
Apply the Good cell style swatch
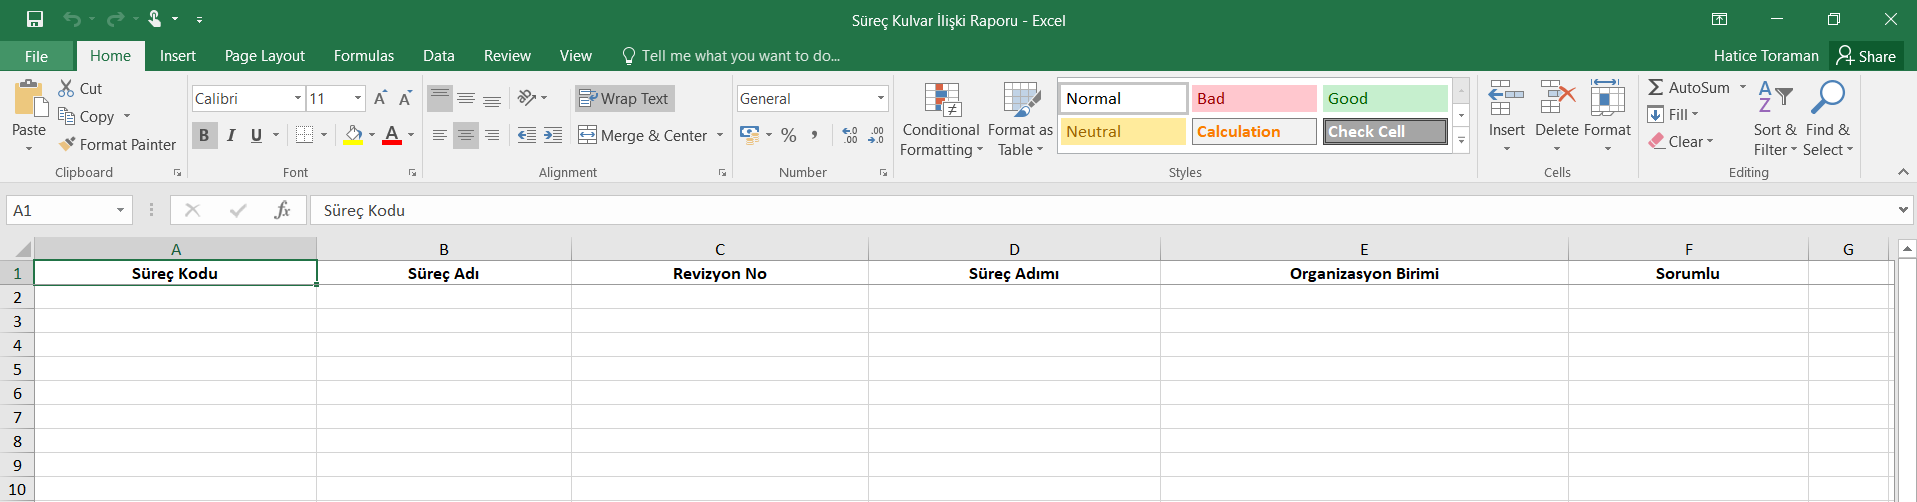pos(1384,98)
